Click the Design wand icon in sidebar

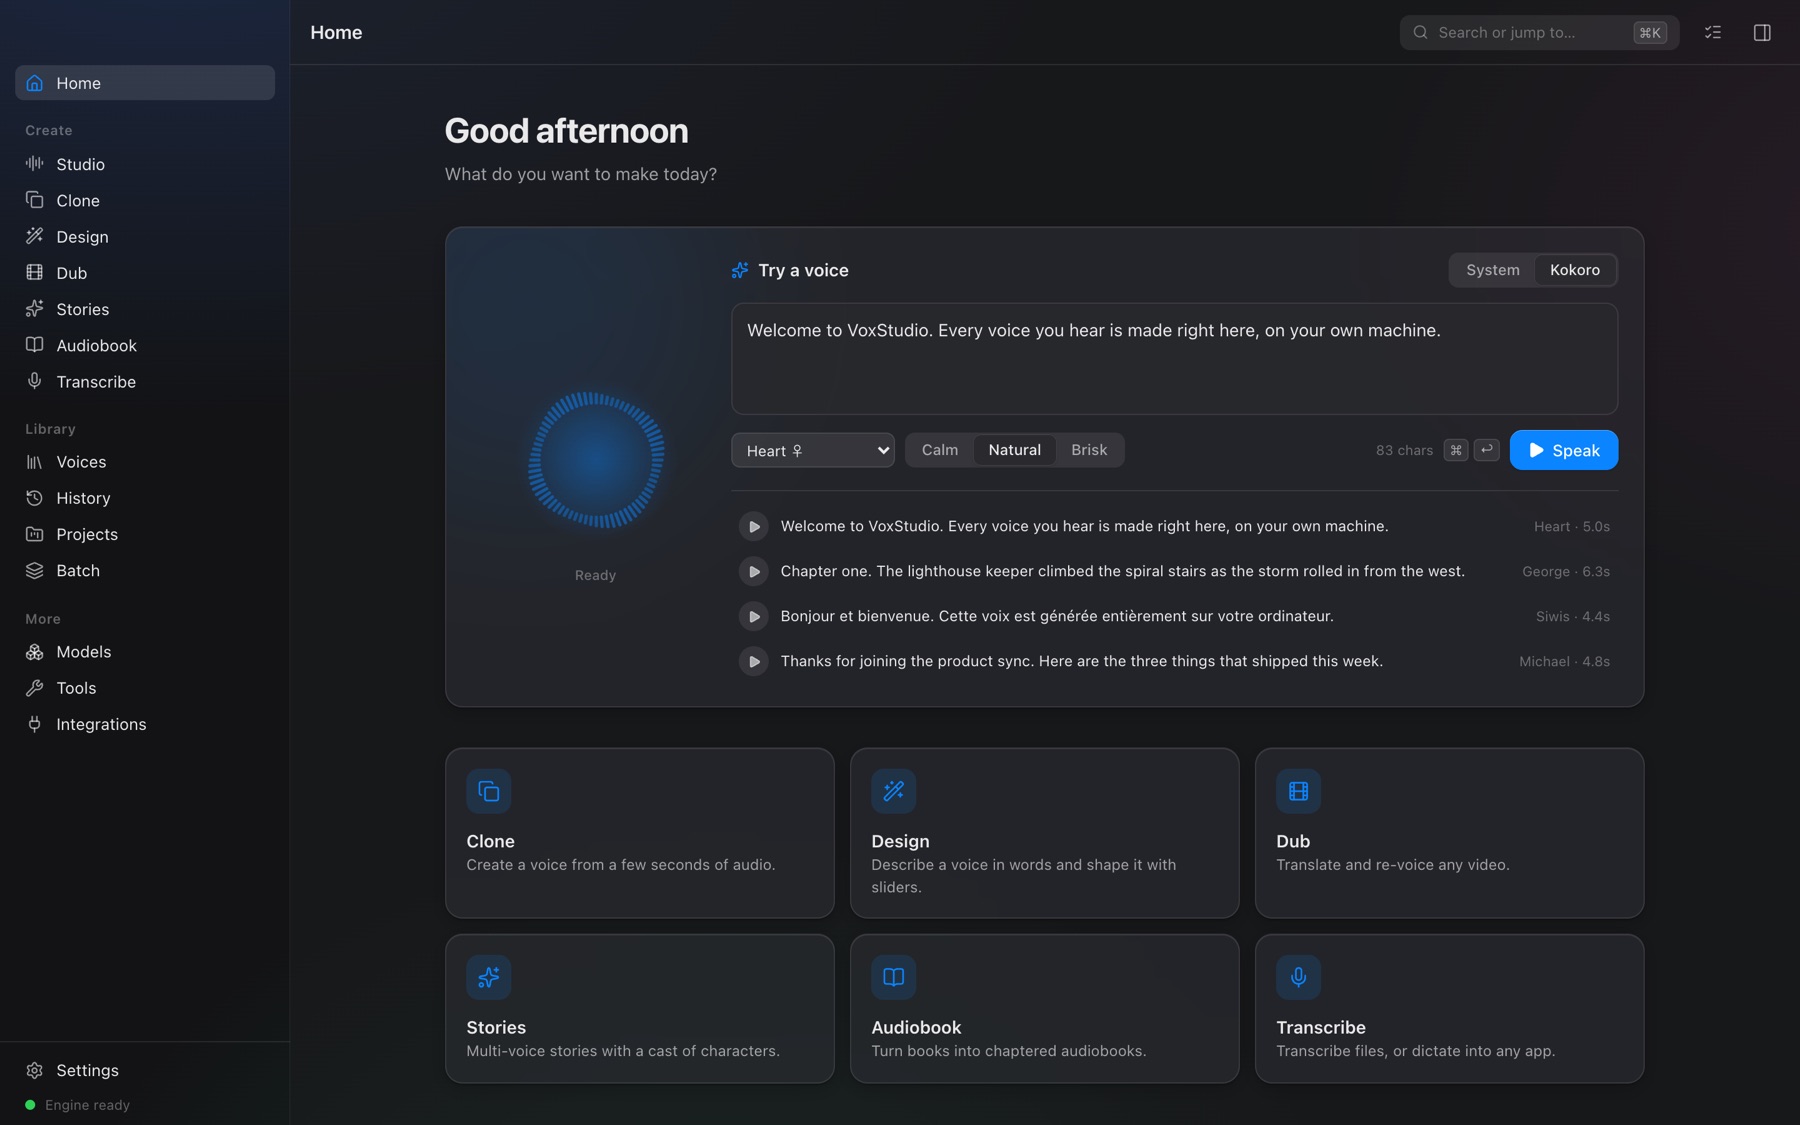pyautogui.click(x=34, y=236)
